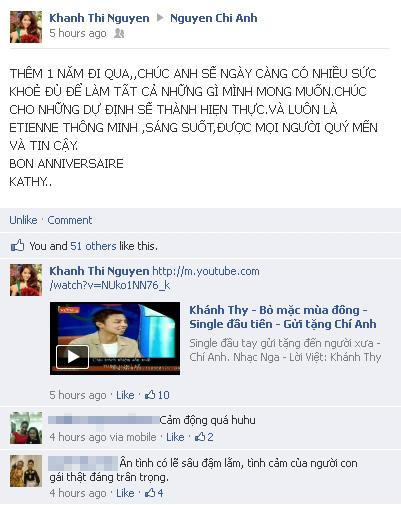Open Khanh Thi Nguyen's profile picture in post header
The image size is (401, 505).
26,27
